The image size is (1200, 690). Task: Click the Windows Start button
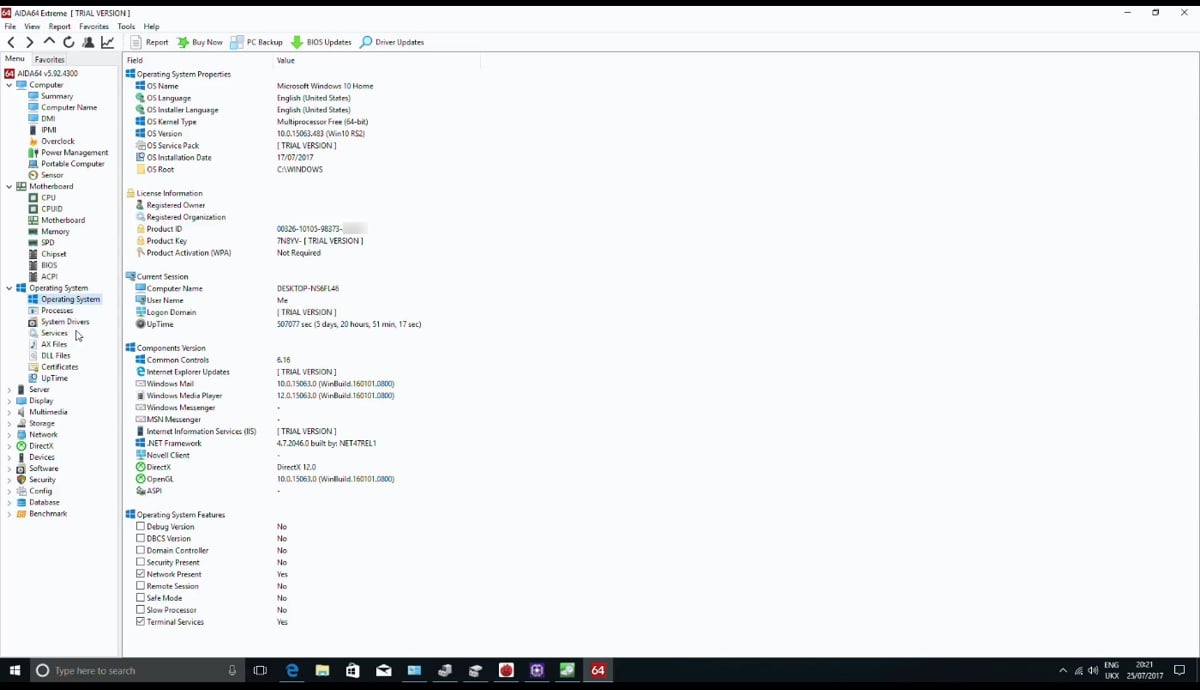point(15,670)
